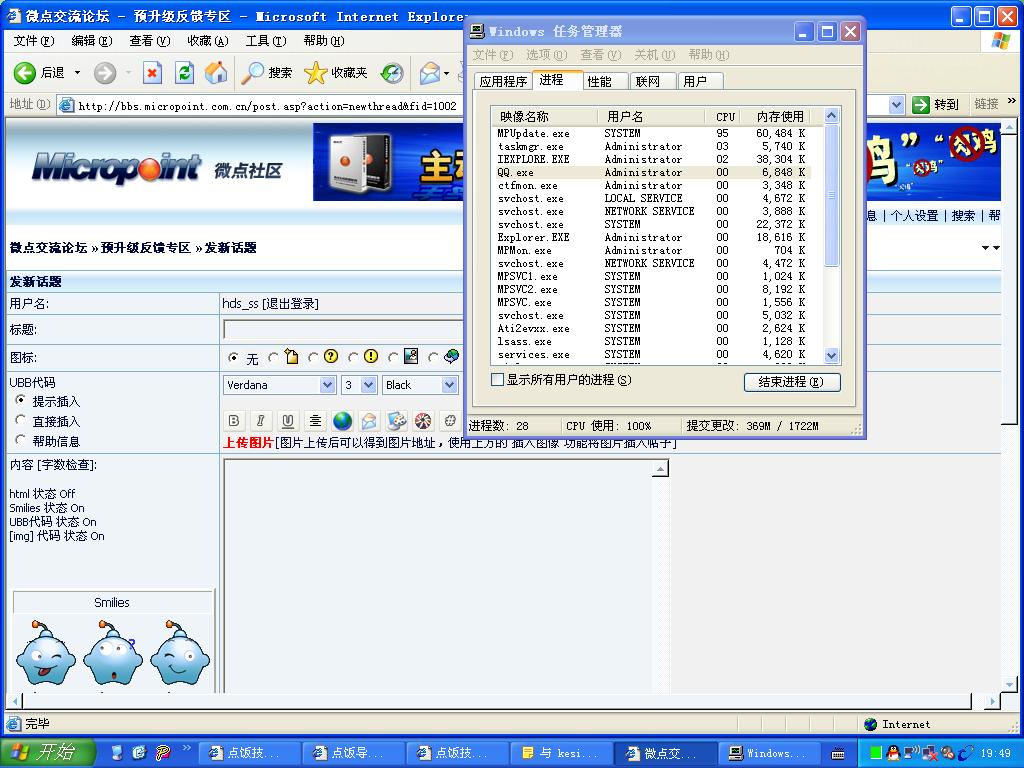1024x768 pixels.
Task: Select the 直接插入 UBB radio button
Action: [x=21, y=420]
